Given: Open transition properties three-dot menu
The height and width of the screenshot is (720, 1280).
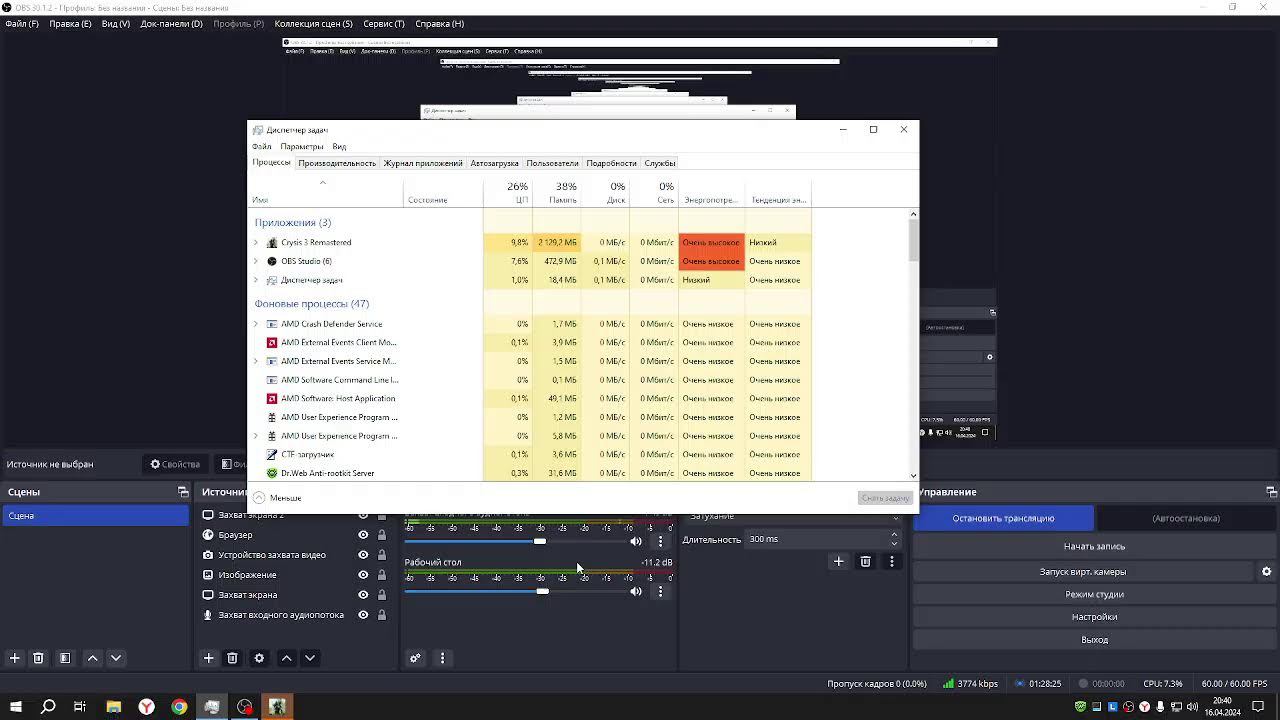Looking at the screenshot, I should [x=892, y=562].
